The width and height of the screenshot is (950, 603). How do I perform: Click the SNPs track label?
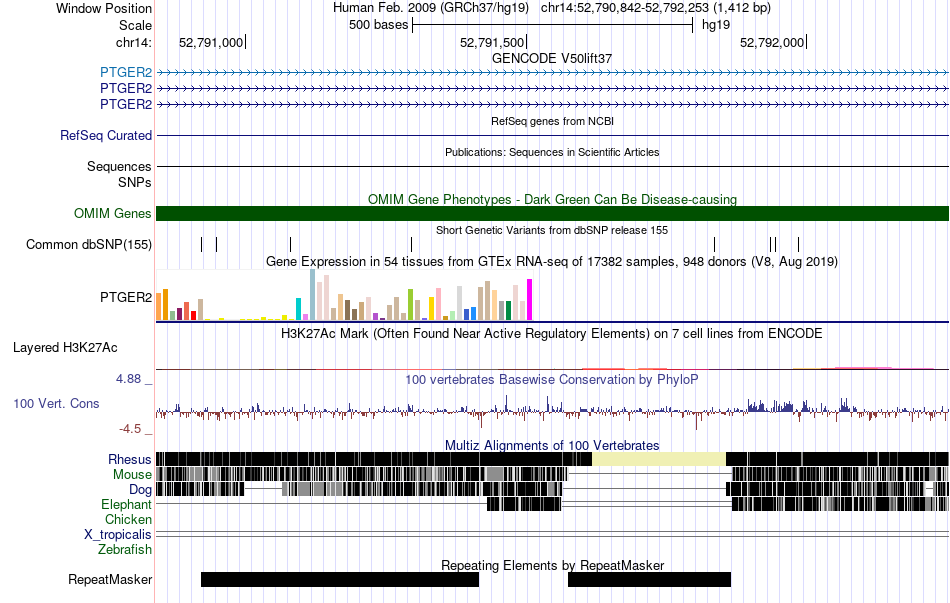pos(135,182)
